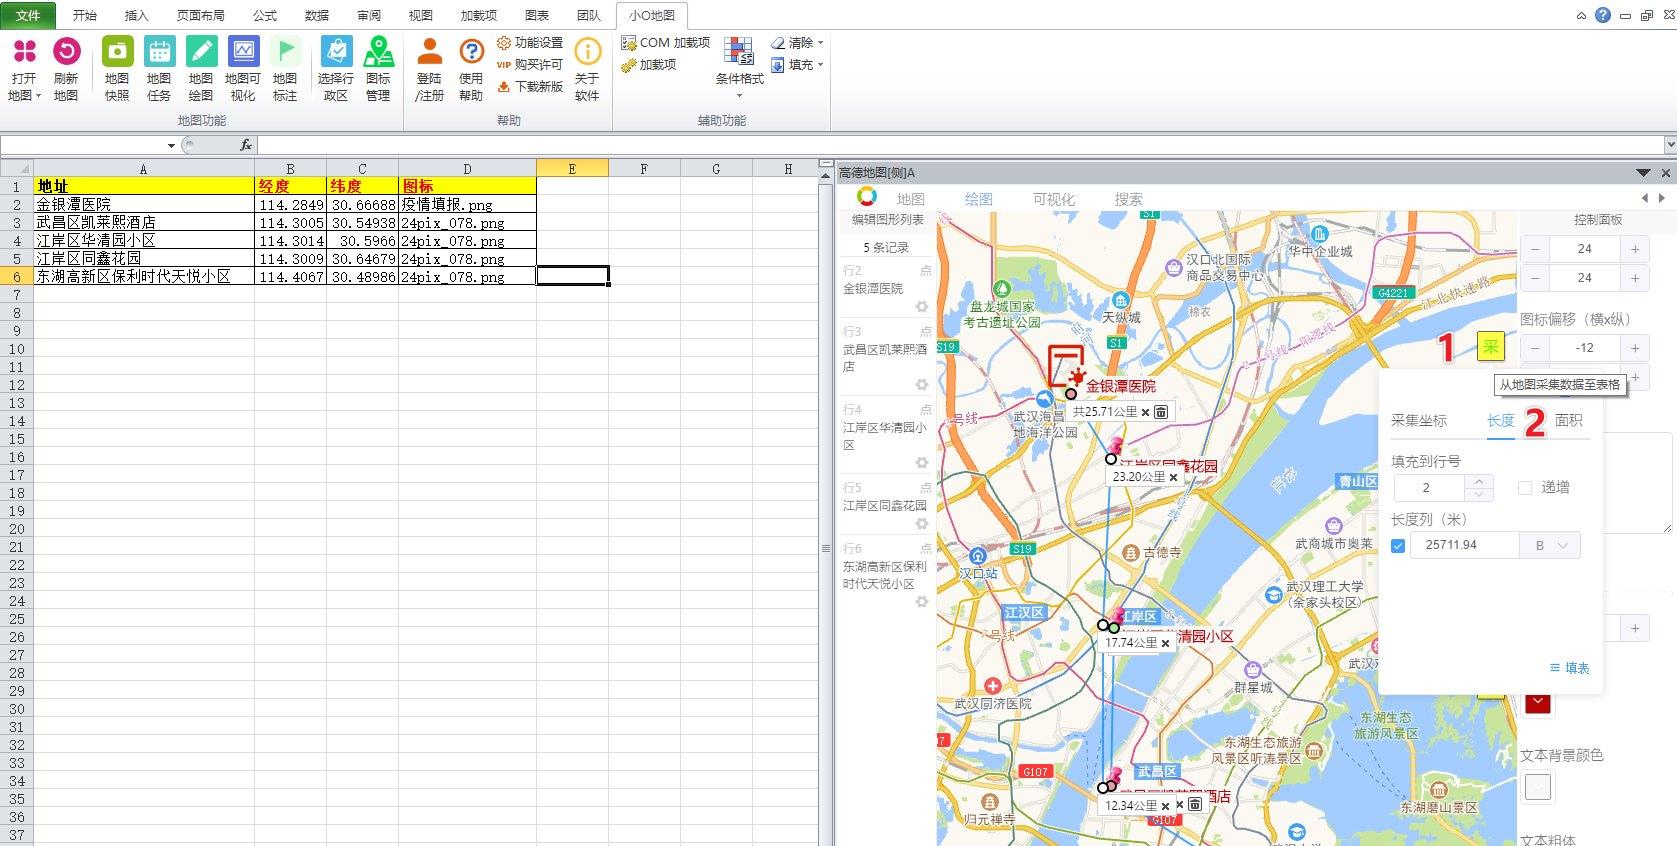Select cell containing 东湖高新区保利时代天悦小区
Viewport: 1677px width, 846px height.
[144, 276]
